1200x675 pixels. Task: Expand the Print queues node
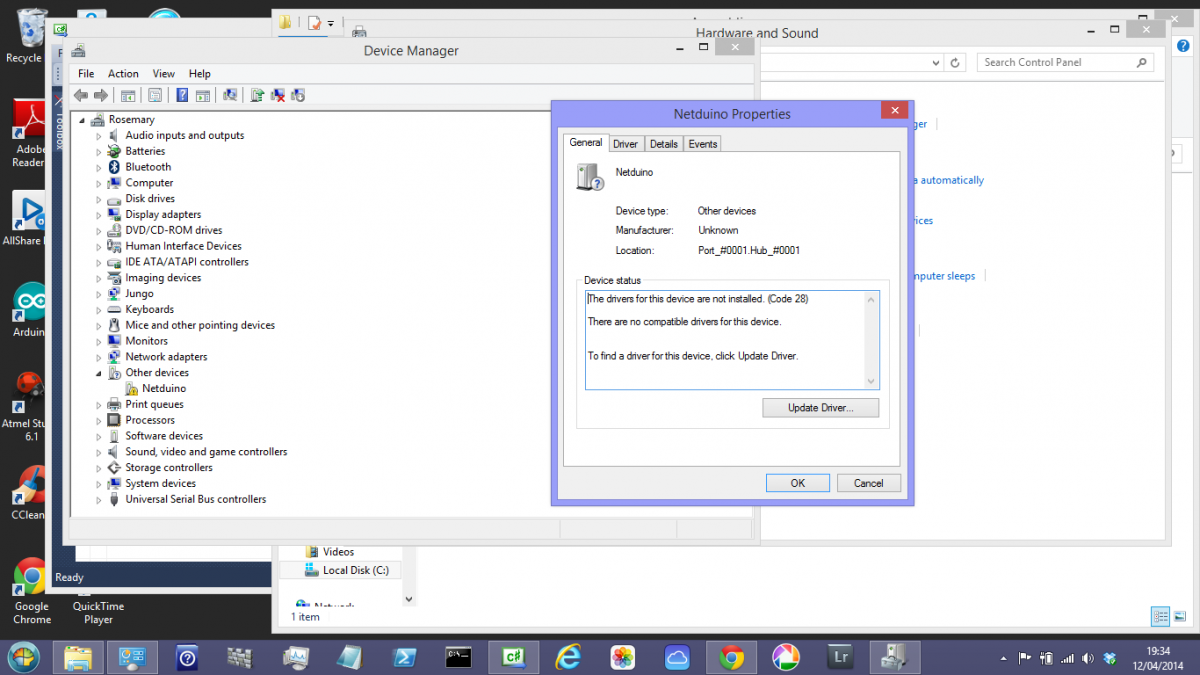coord(99,405)
